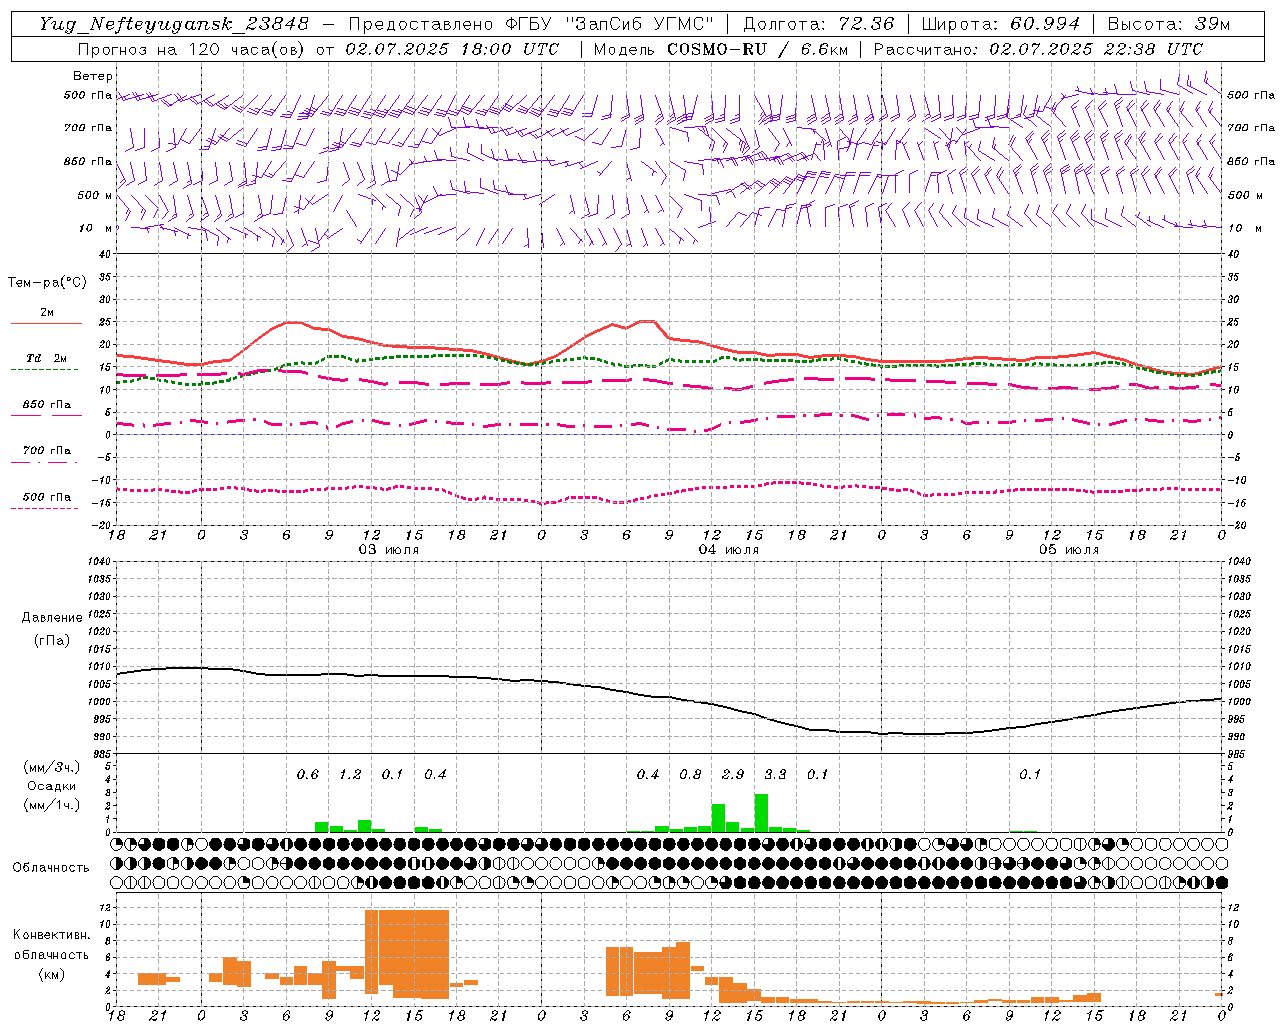Click the "Модель COSMO-RU / 6.6км" text
This screenshot has height=1024, width=1280.
click(721, 49)
